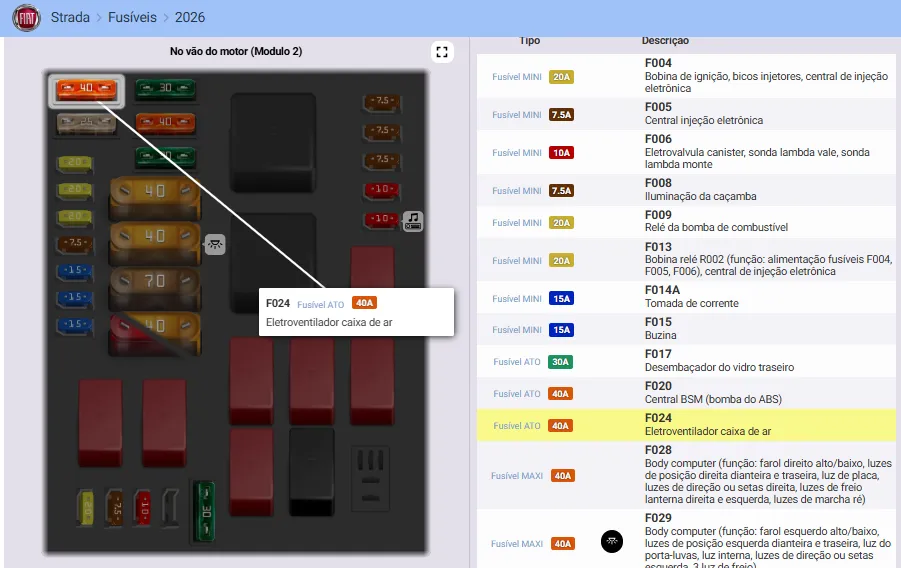Open the F004 ignition coil row
Viewport: 901px width, 568px height.
pos(686,76)
